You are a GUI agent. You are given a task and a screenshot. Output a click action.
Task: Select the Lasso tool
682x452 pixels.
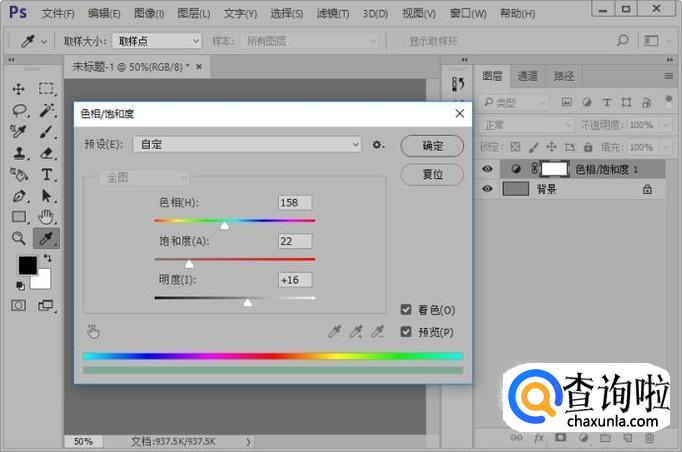(19, 110)
